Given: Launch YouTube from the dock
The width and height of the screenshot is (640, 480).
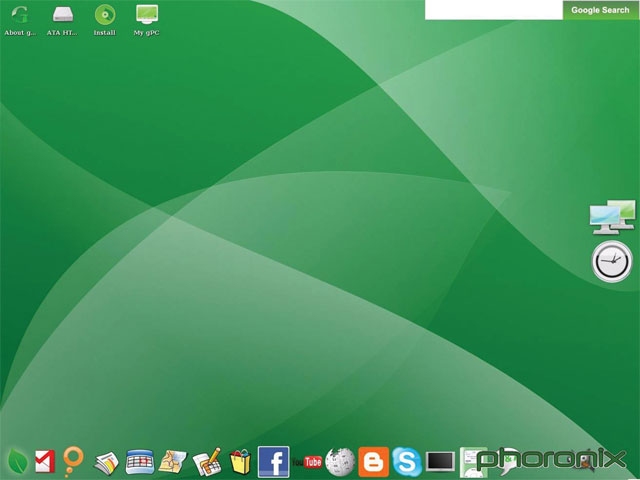Looking at the screenshot, I should (x=307, y=462).
